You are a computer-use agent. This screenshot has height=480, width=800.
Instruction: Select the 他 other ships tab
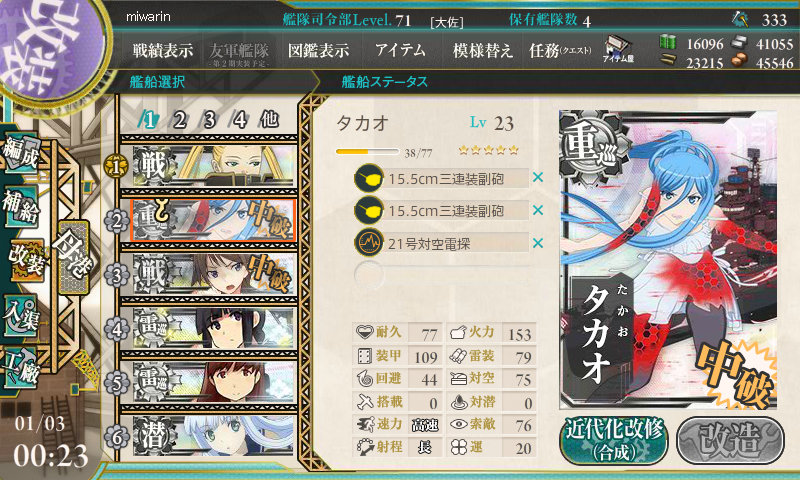pyautogui.click(x=269, y=119)
